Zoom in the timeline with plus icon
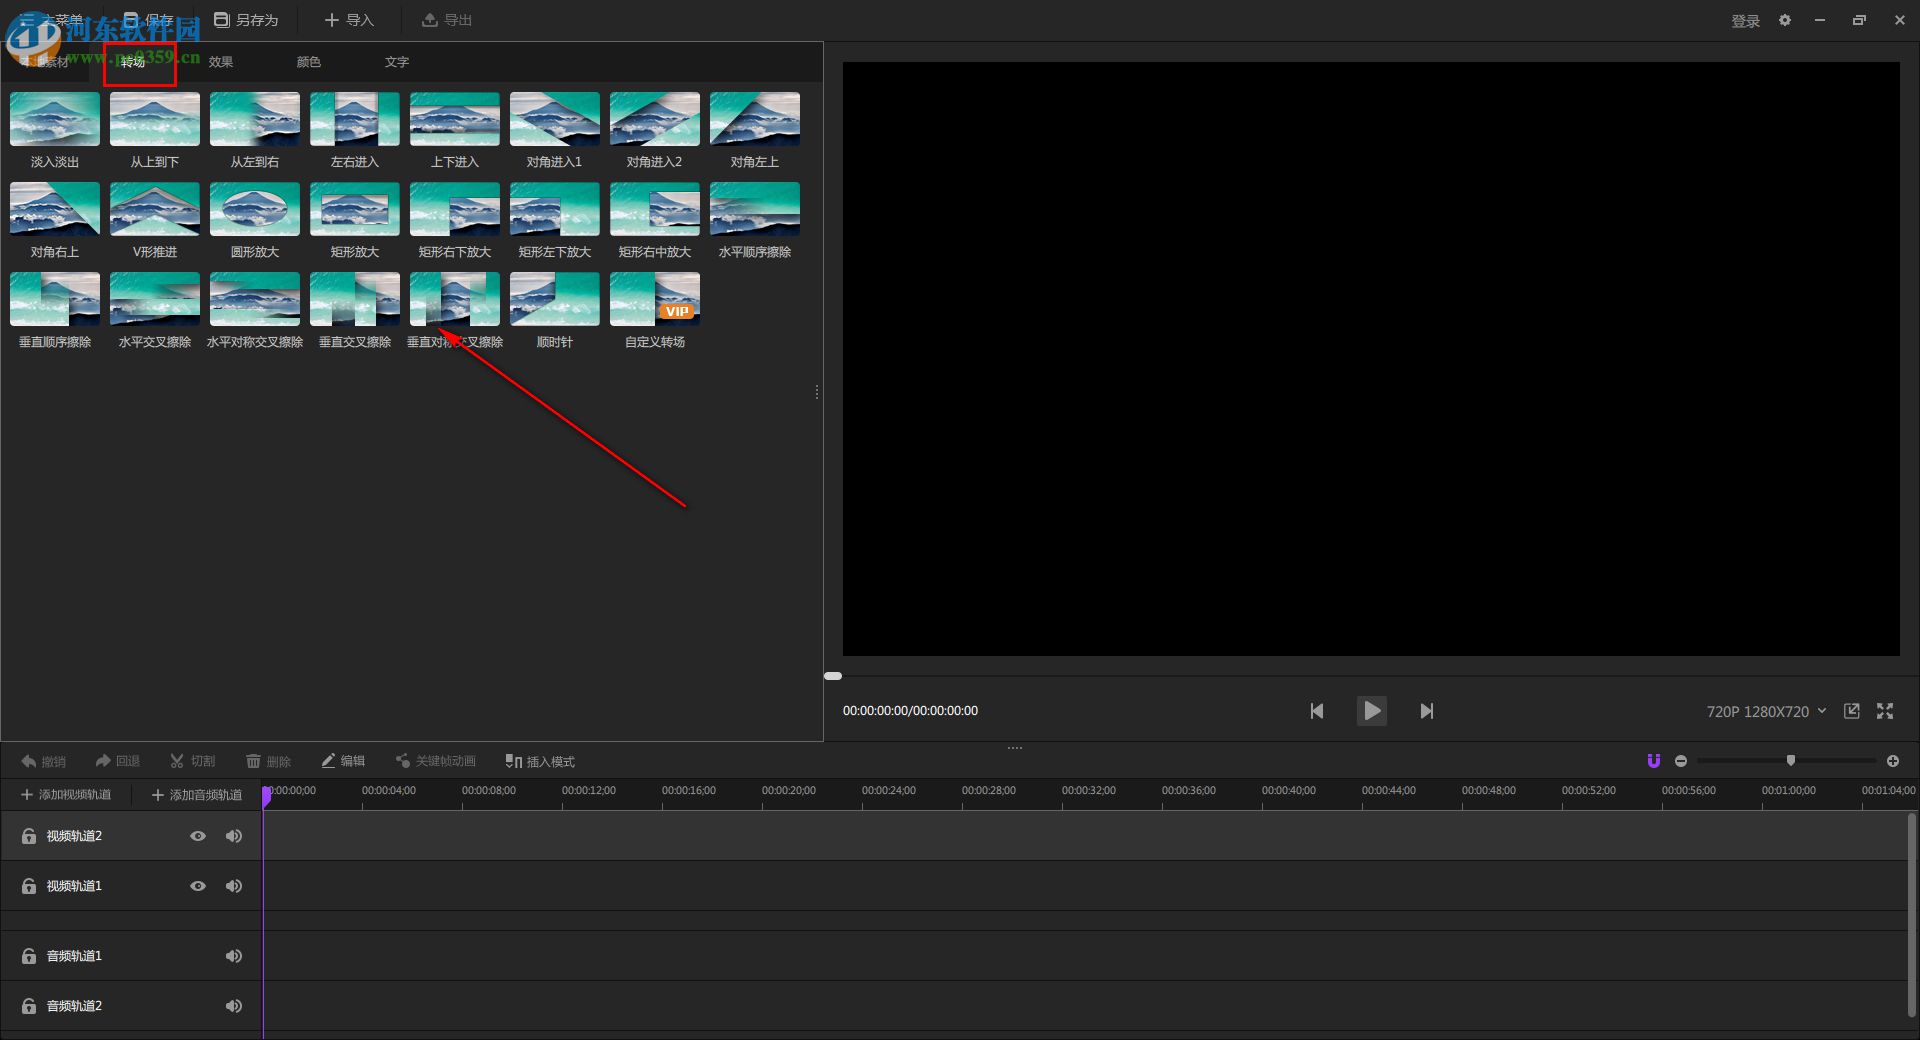 pos(1893,761)
